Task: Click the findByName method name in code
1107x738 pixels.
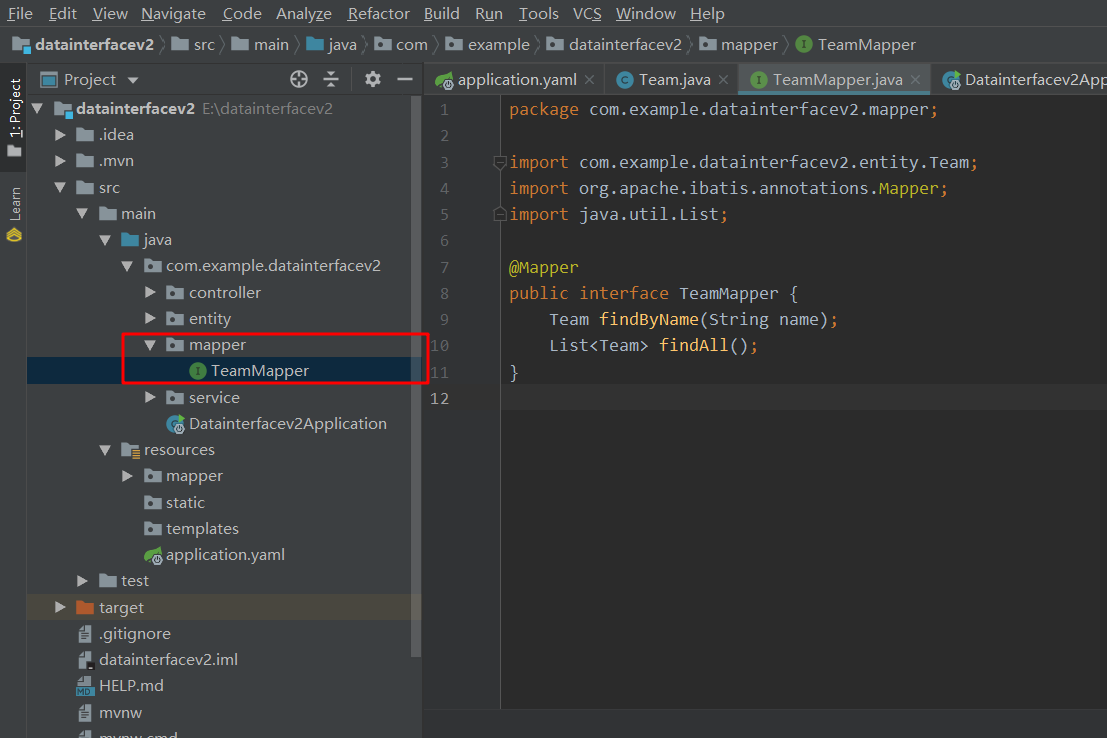Action: 649,320
